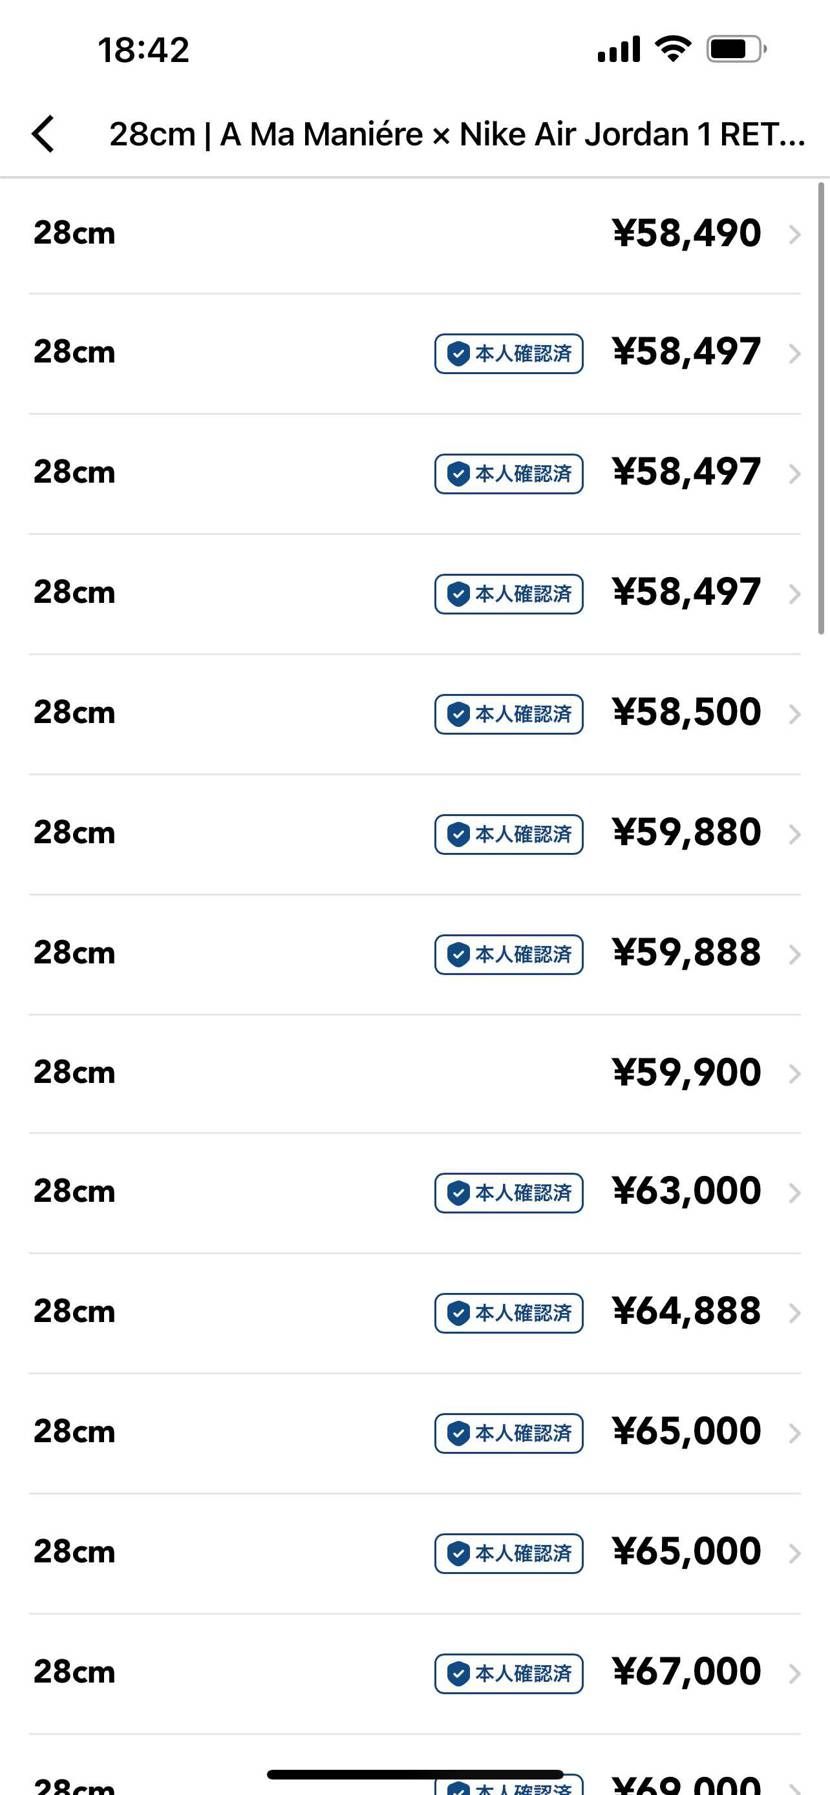The width and height of the screenshot is (830, 1795).
Task: Click the cellular signal bars icon
Action: point(618,49)
